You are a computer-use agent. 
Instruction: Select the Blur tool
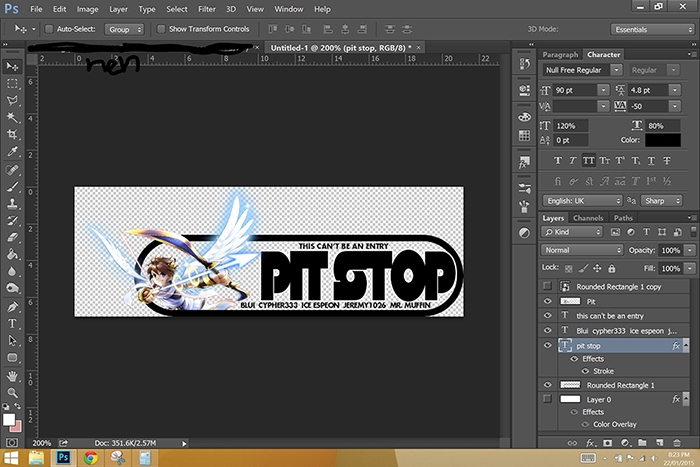[x=12, y=271]
